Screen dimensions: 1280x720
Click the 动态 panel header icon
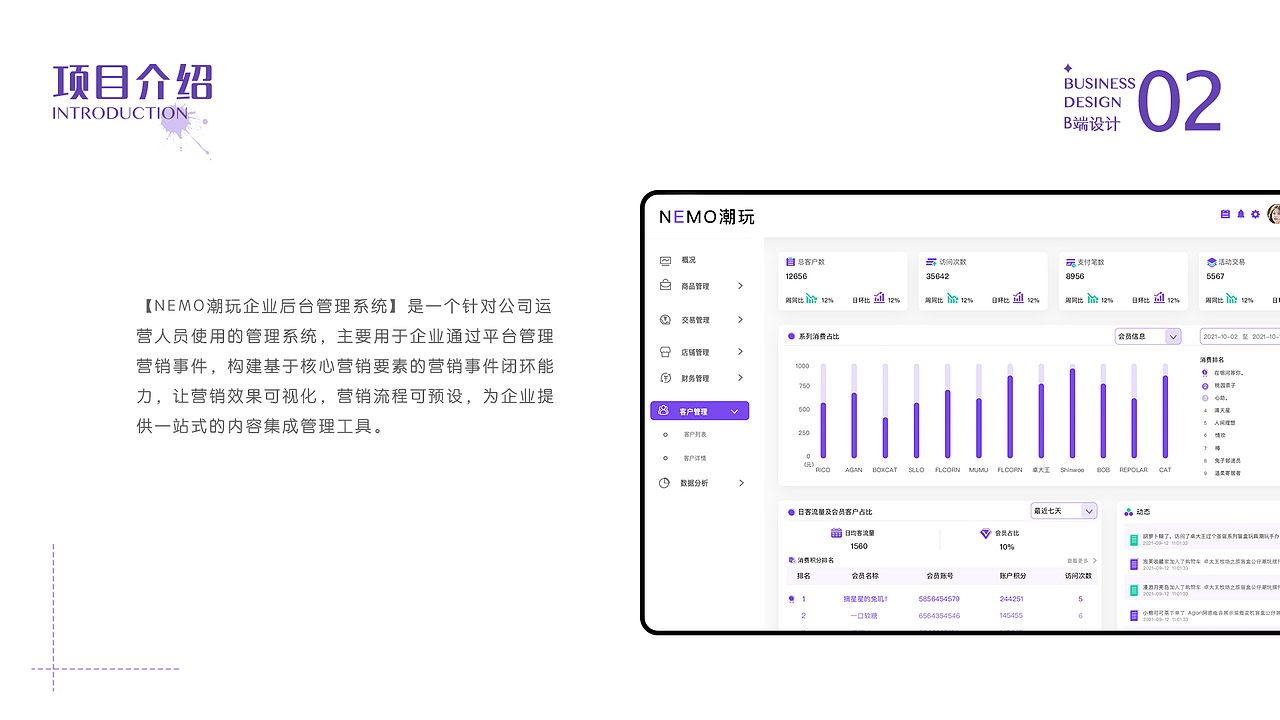click(1129, 512)
